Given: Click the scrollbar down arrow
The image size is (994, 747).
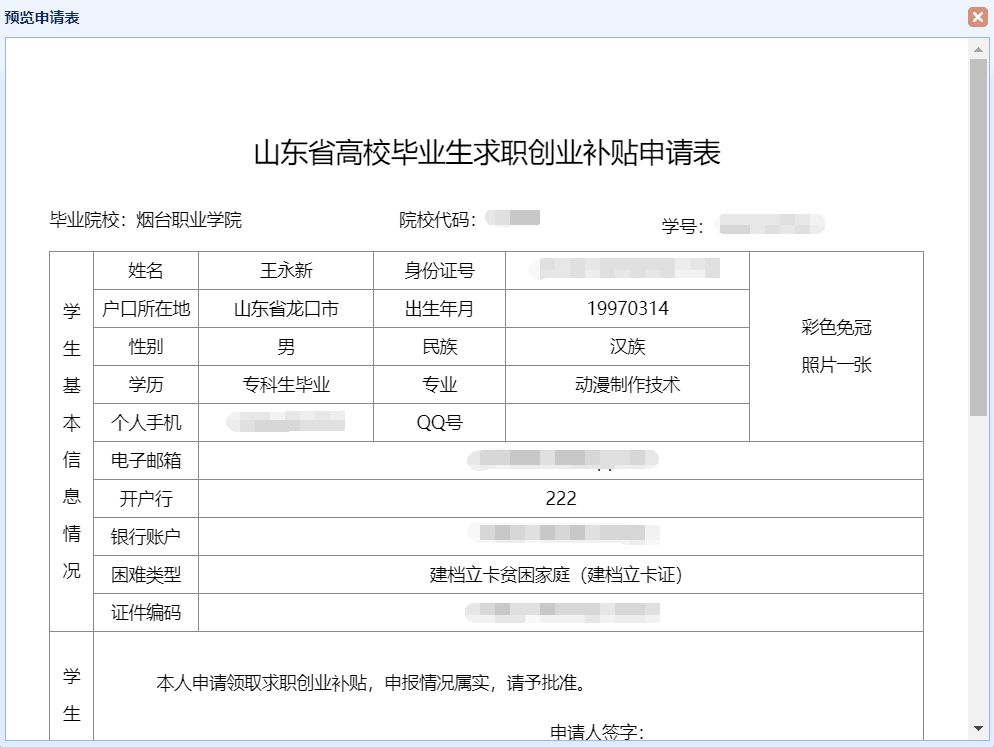Looking at the screenshot, I should [978, 728].
